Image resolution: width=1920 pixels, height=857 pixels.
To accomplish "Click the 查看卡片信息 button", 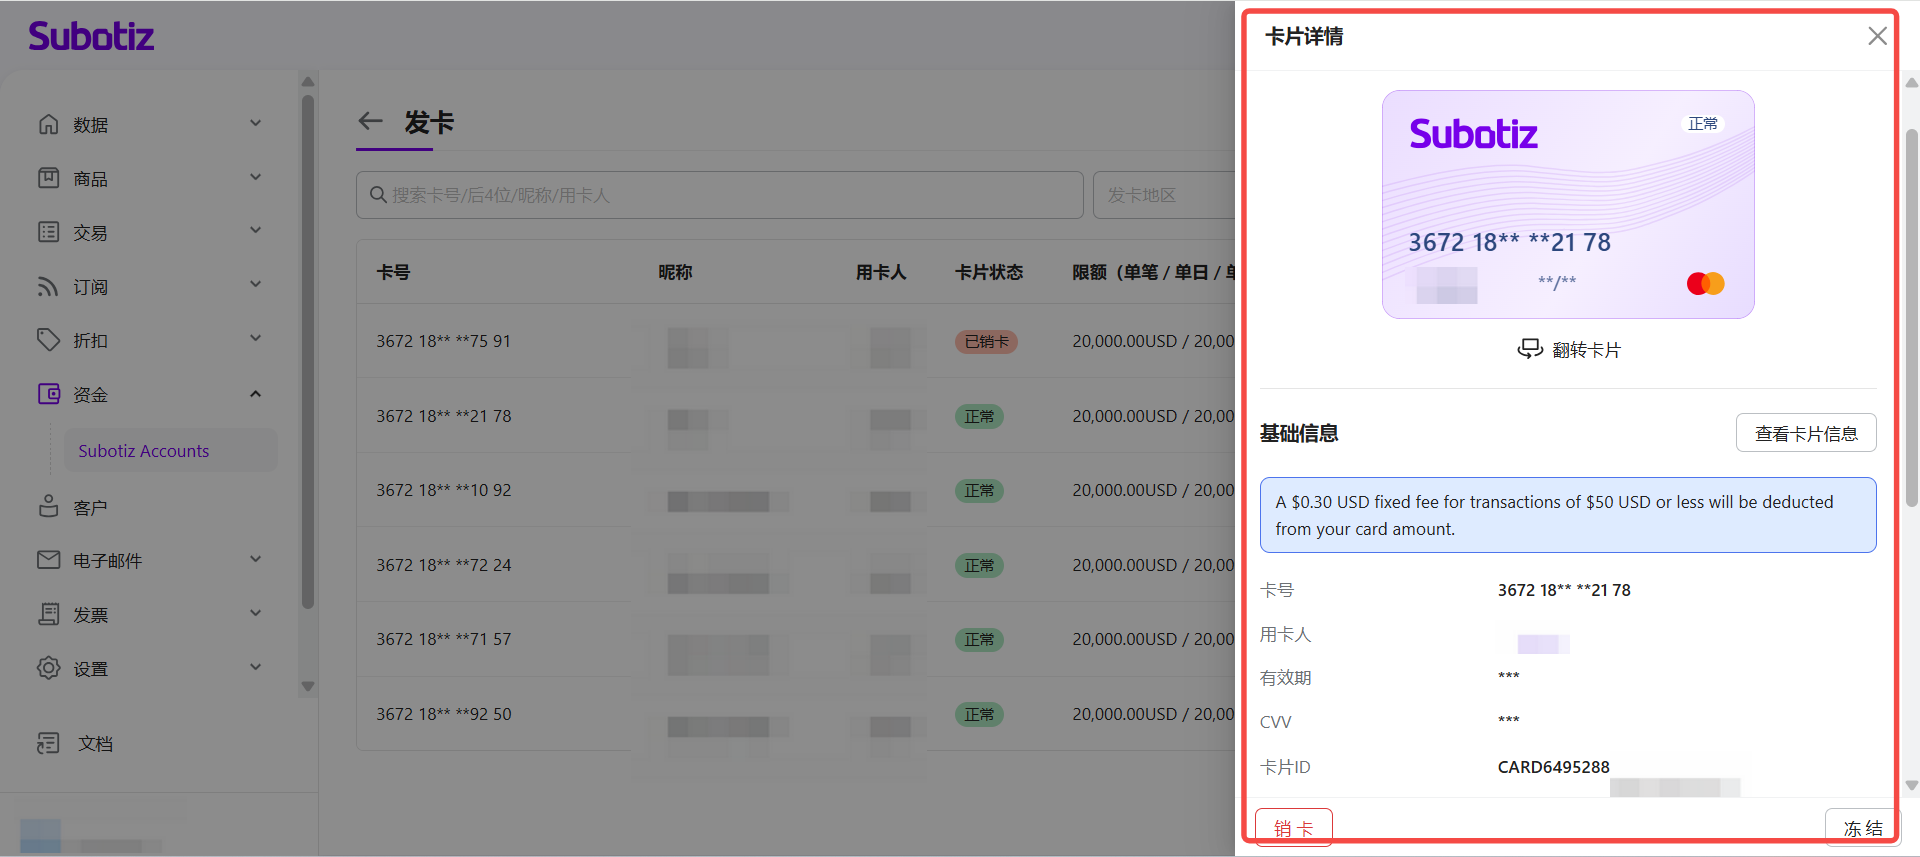I will (1806, 433).
